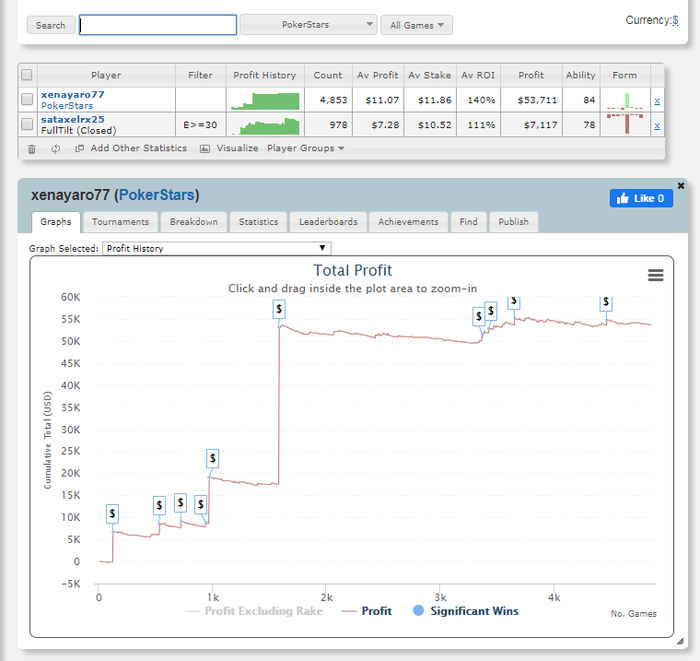Click the refresh icon in table toolbar

(x=55, y=149)
